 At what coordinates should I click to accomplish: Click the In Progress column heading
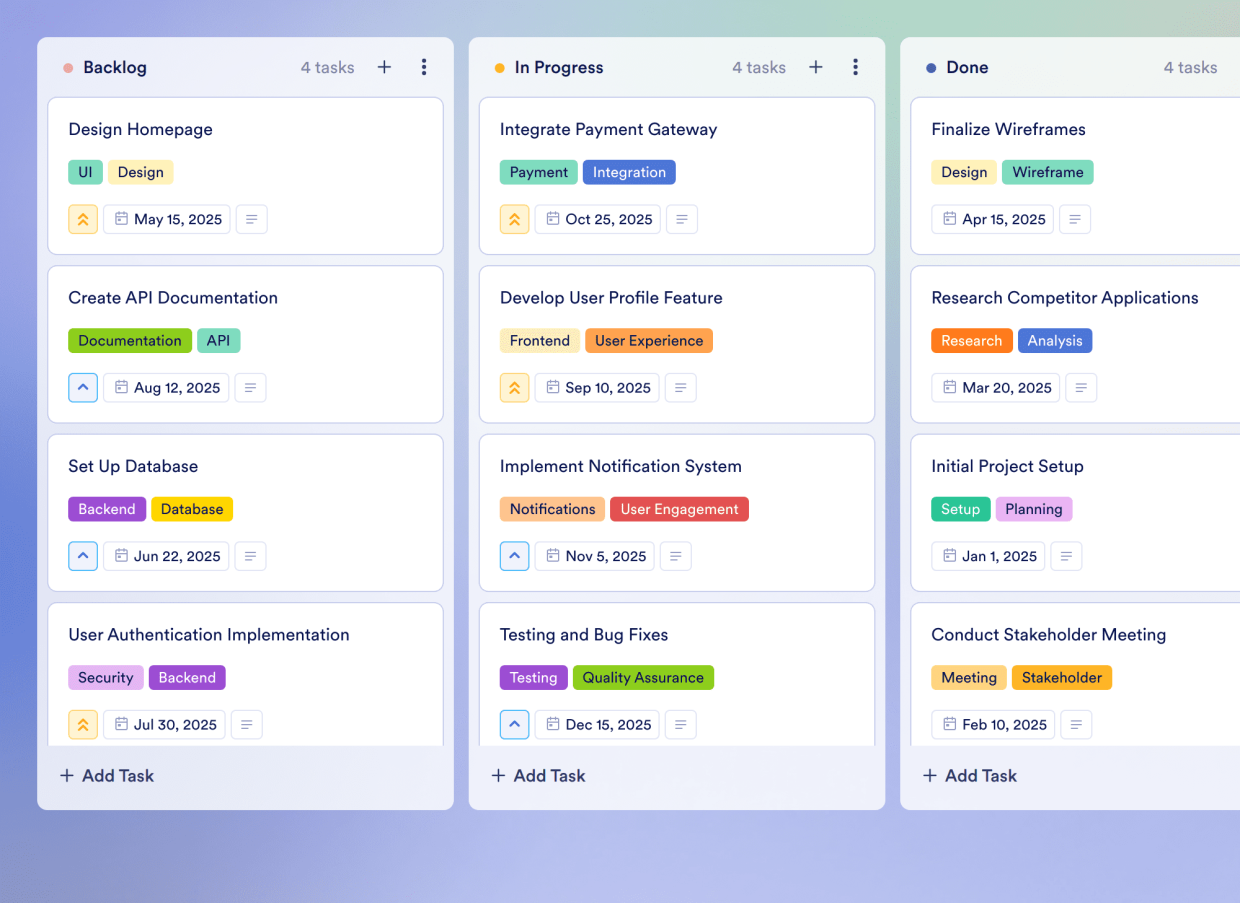tap(559, 67)
